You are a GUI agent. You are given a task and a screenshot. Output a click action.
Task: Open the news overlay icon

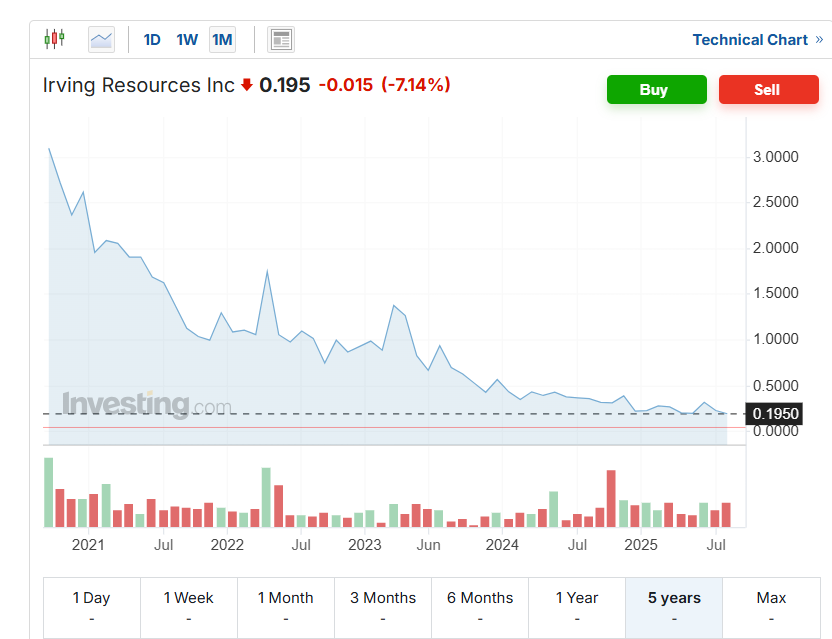pos(281,40)
